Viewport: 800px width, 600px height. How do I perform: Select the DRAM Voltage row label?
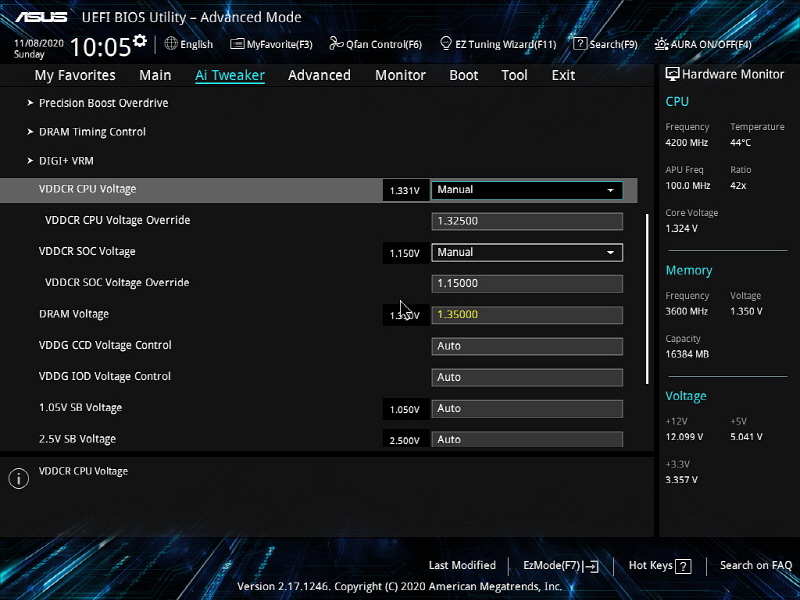[74, 314]
